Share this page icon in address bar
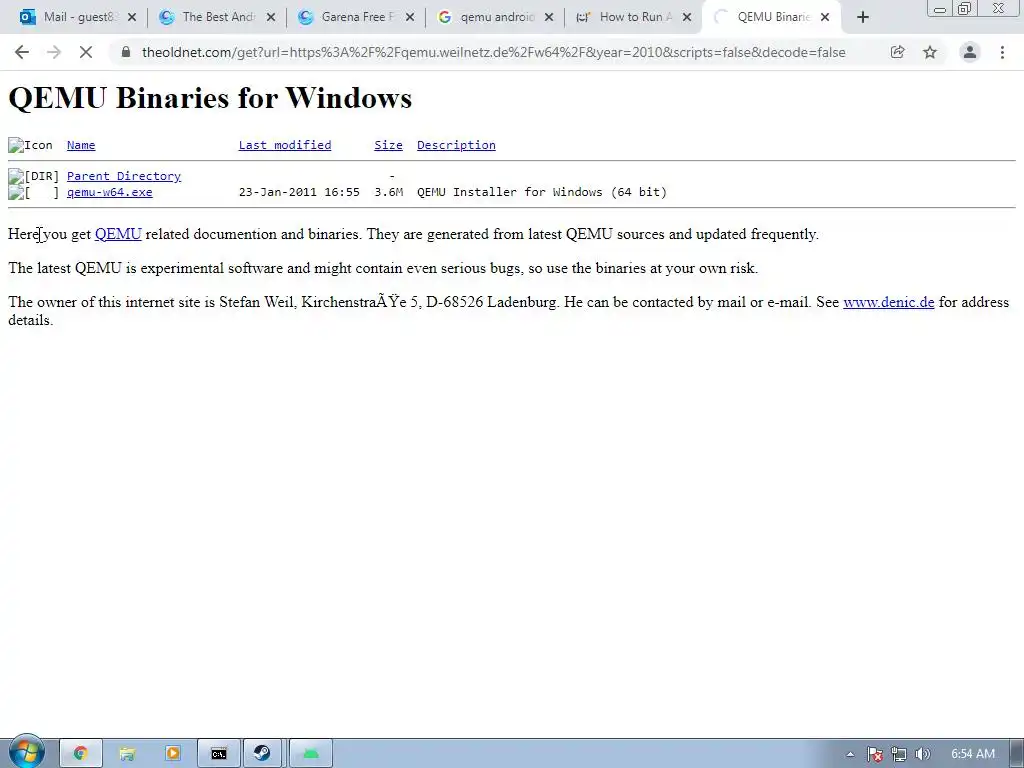The image size is (1024, 768). click(x=897, y=52)
